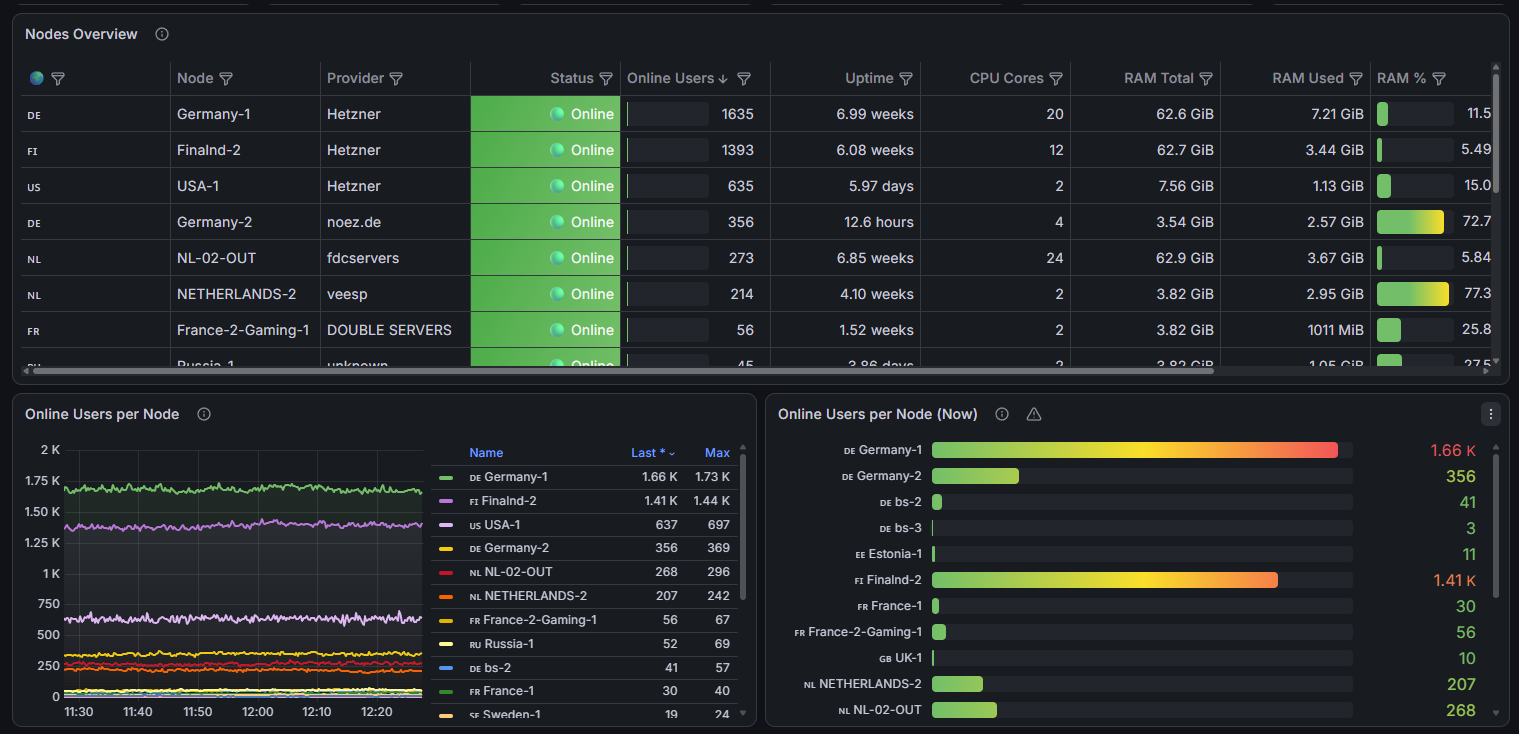Click the Germany-1 gradient bar gauge
Image resolution: width=1519 pixels, height=734 pixels.
[1135, 450]
